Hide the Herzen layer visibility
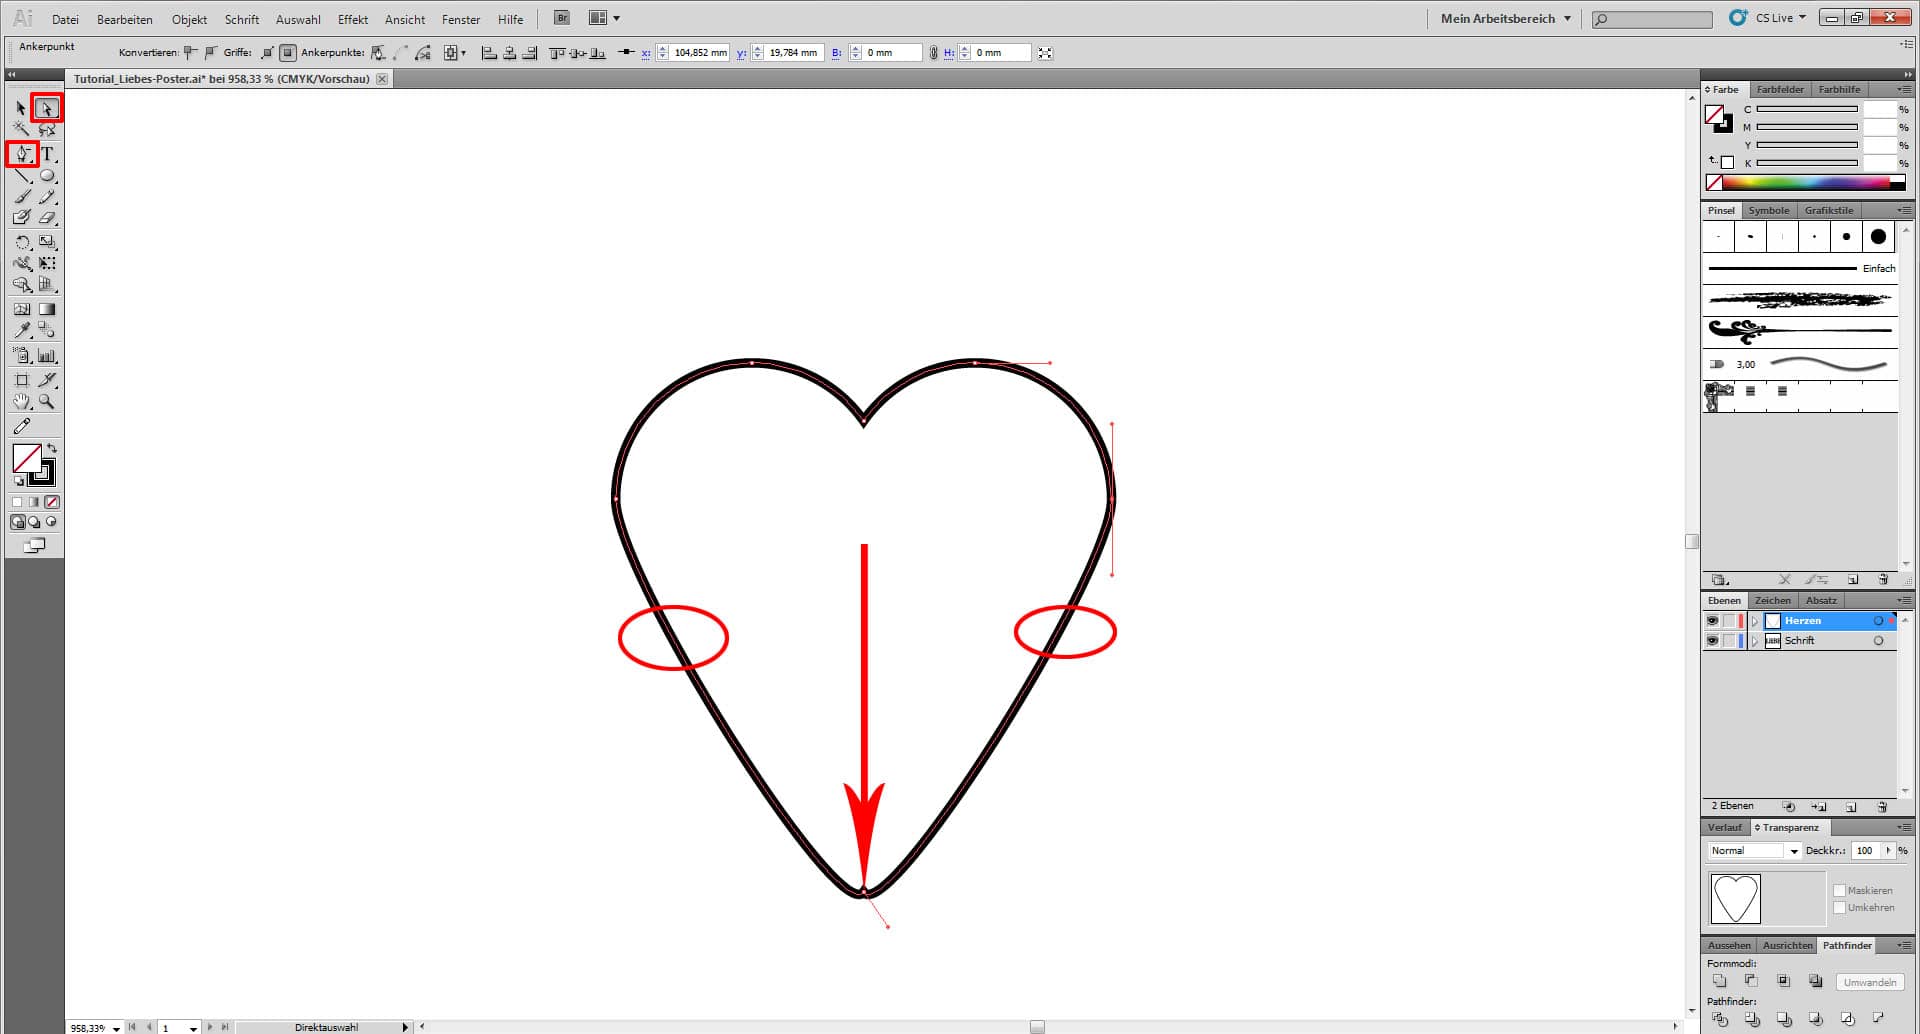This screenshot has height=1034, width=1920. pos(1713,620)
